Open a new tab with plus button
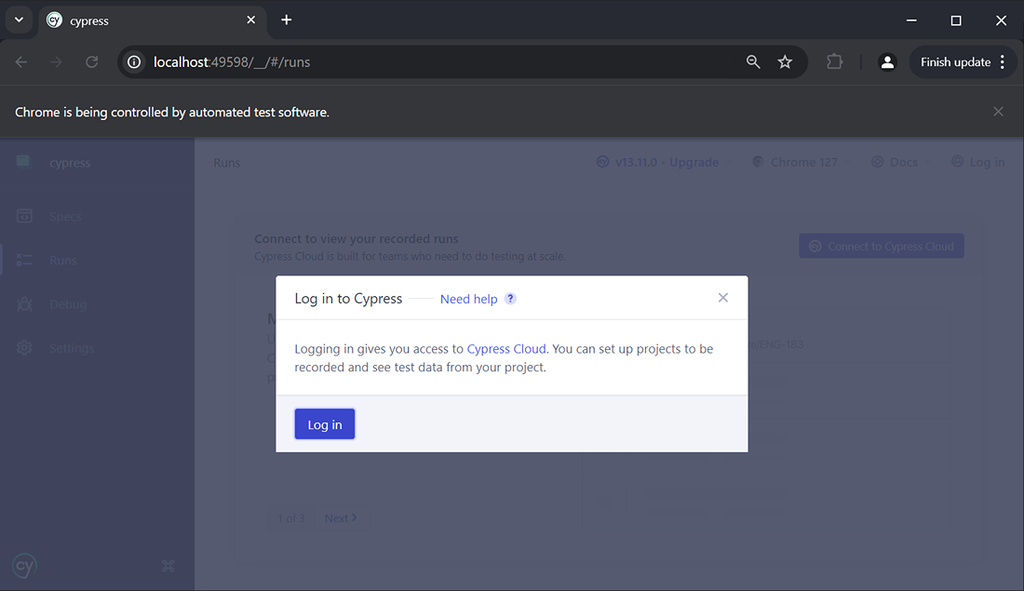The height and width of the screenshot is (591, 1024). click(286, 20)
